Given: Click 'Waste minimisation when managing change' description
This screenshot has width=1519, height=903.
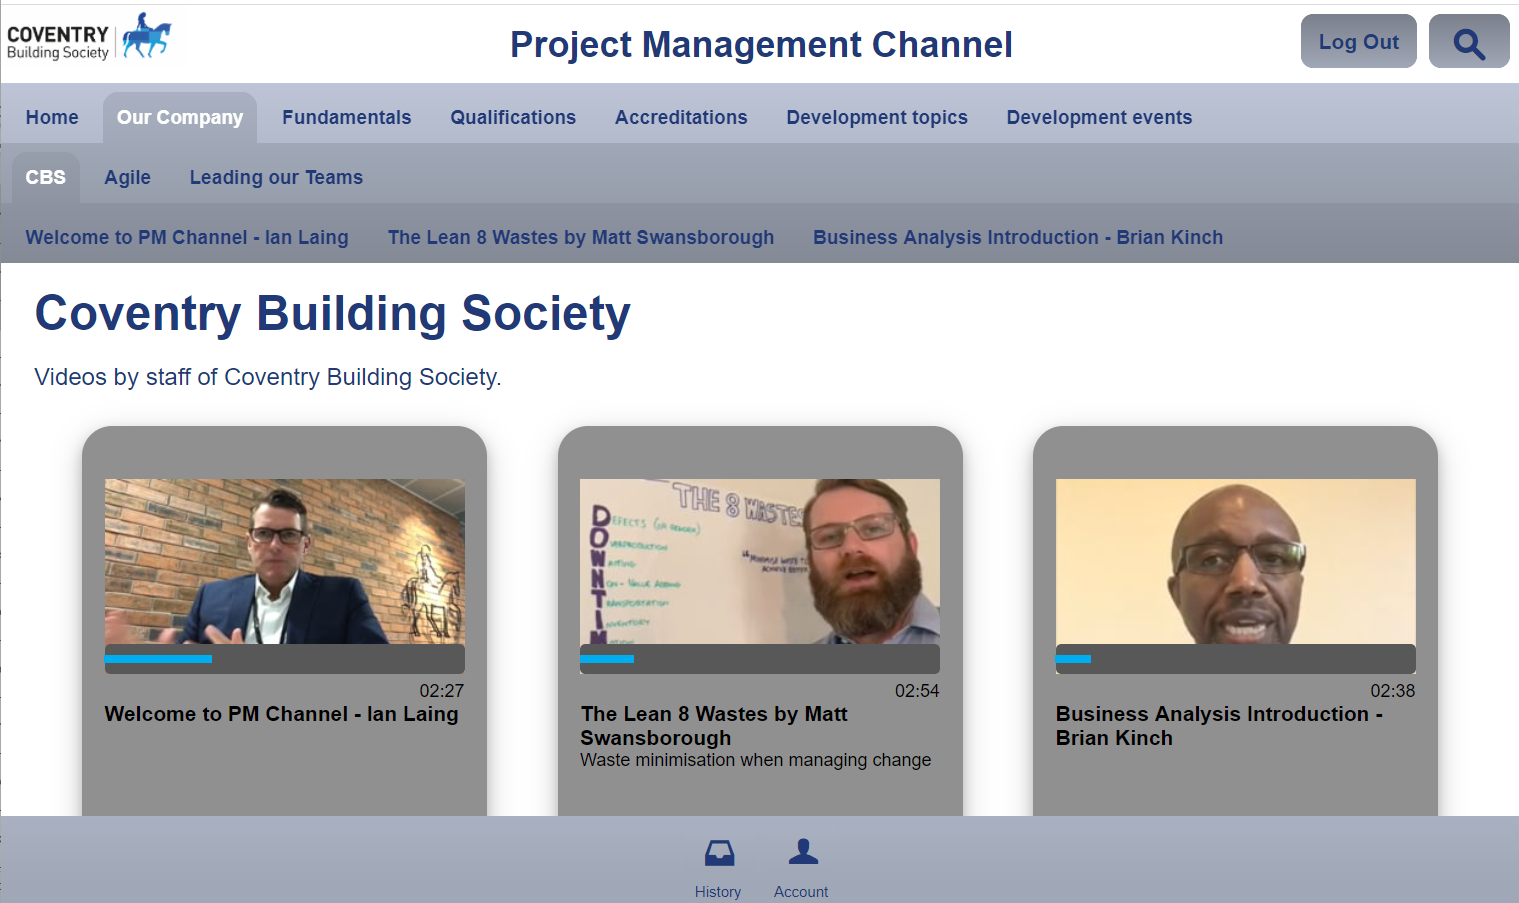Looking at the screenshot, I should (x=756, y=760).
